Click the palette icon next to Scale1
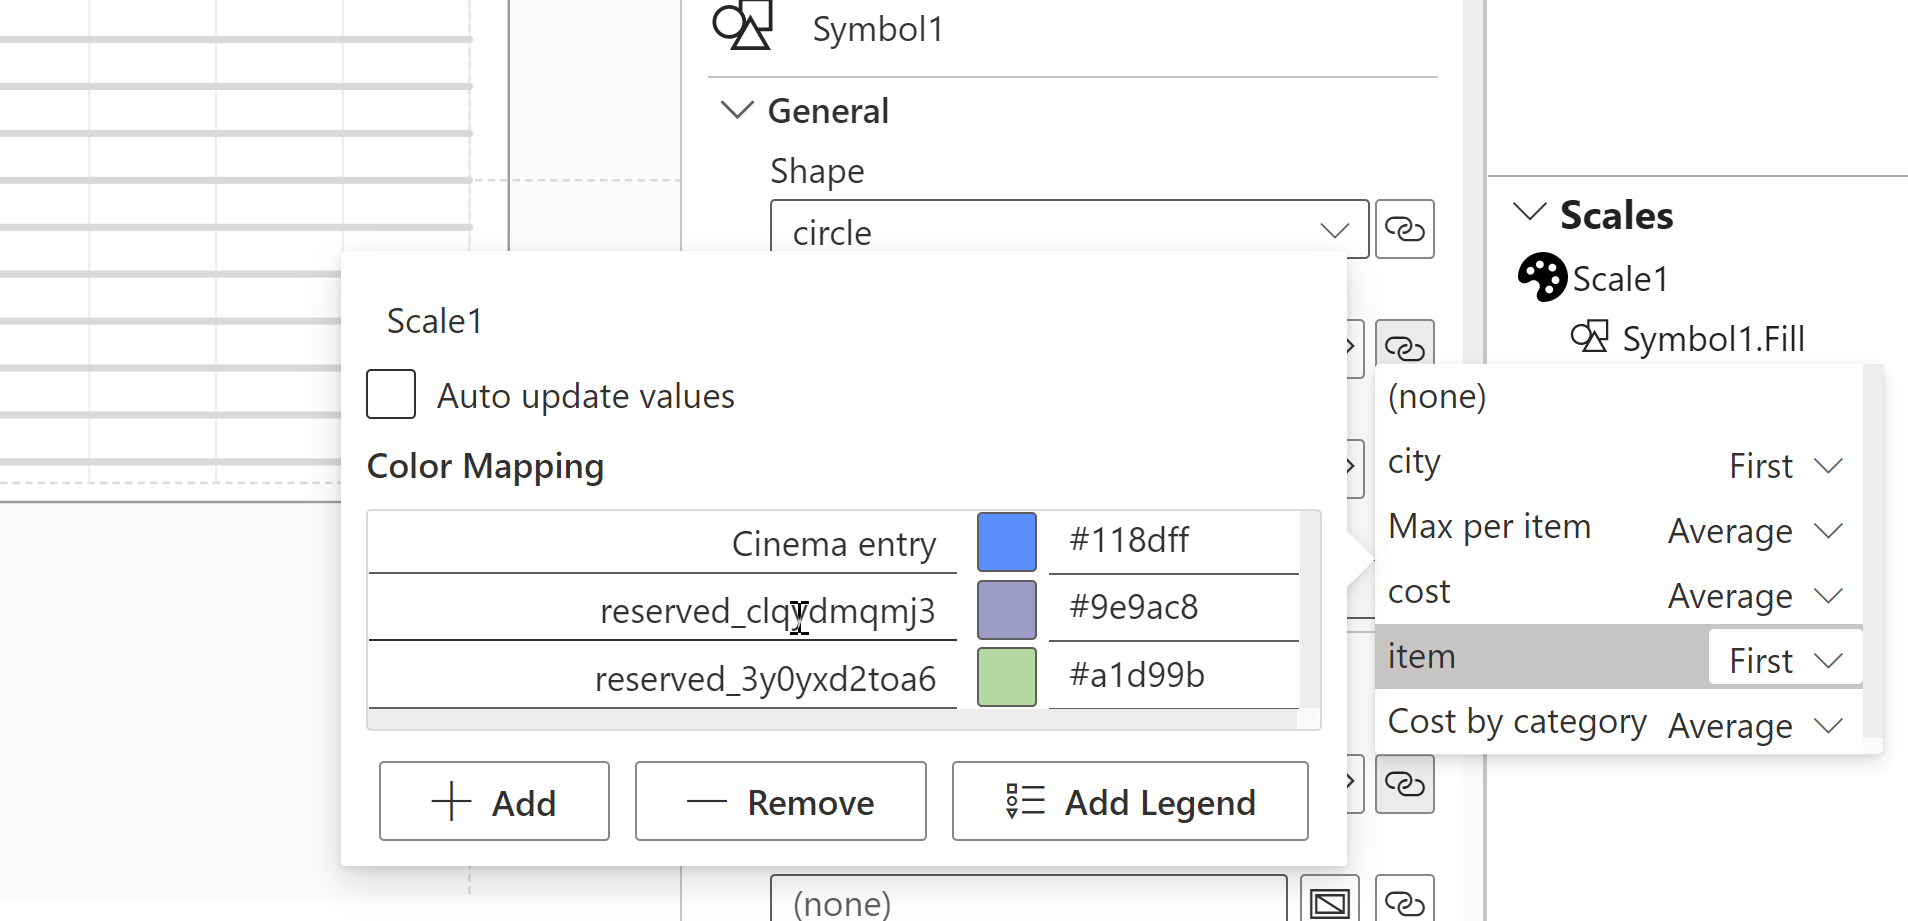Image resolution: width=1908 pixels, height=921 pixels. click(x=1541, y=277)
